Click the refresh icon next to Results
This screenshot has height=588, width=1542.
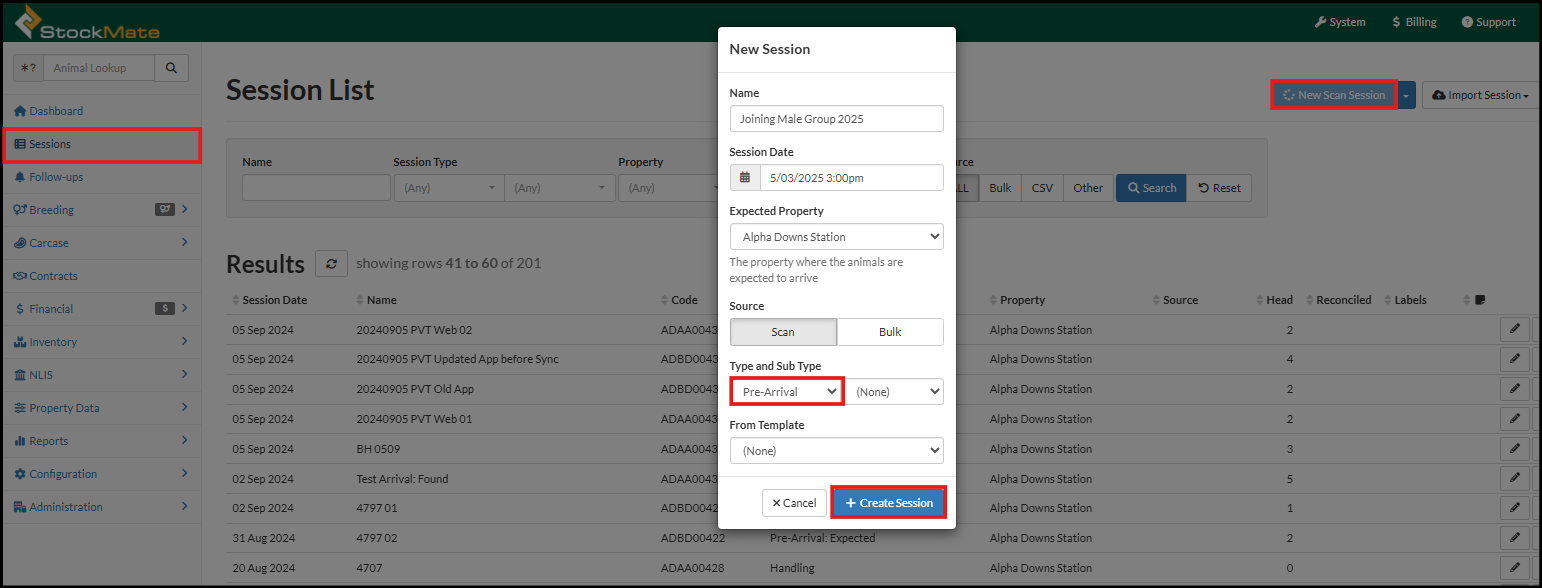(331, 264)
